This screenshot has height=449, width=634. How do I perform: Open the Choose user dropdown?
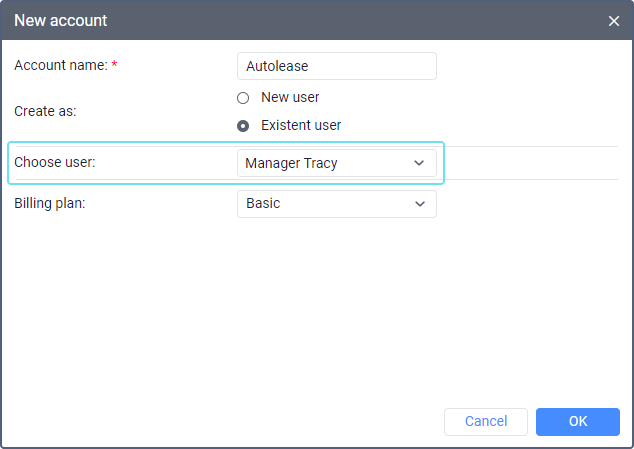point(336,163)
